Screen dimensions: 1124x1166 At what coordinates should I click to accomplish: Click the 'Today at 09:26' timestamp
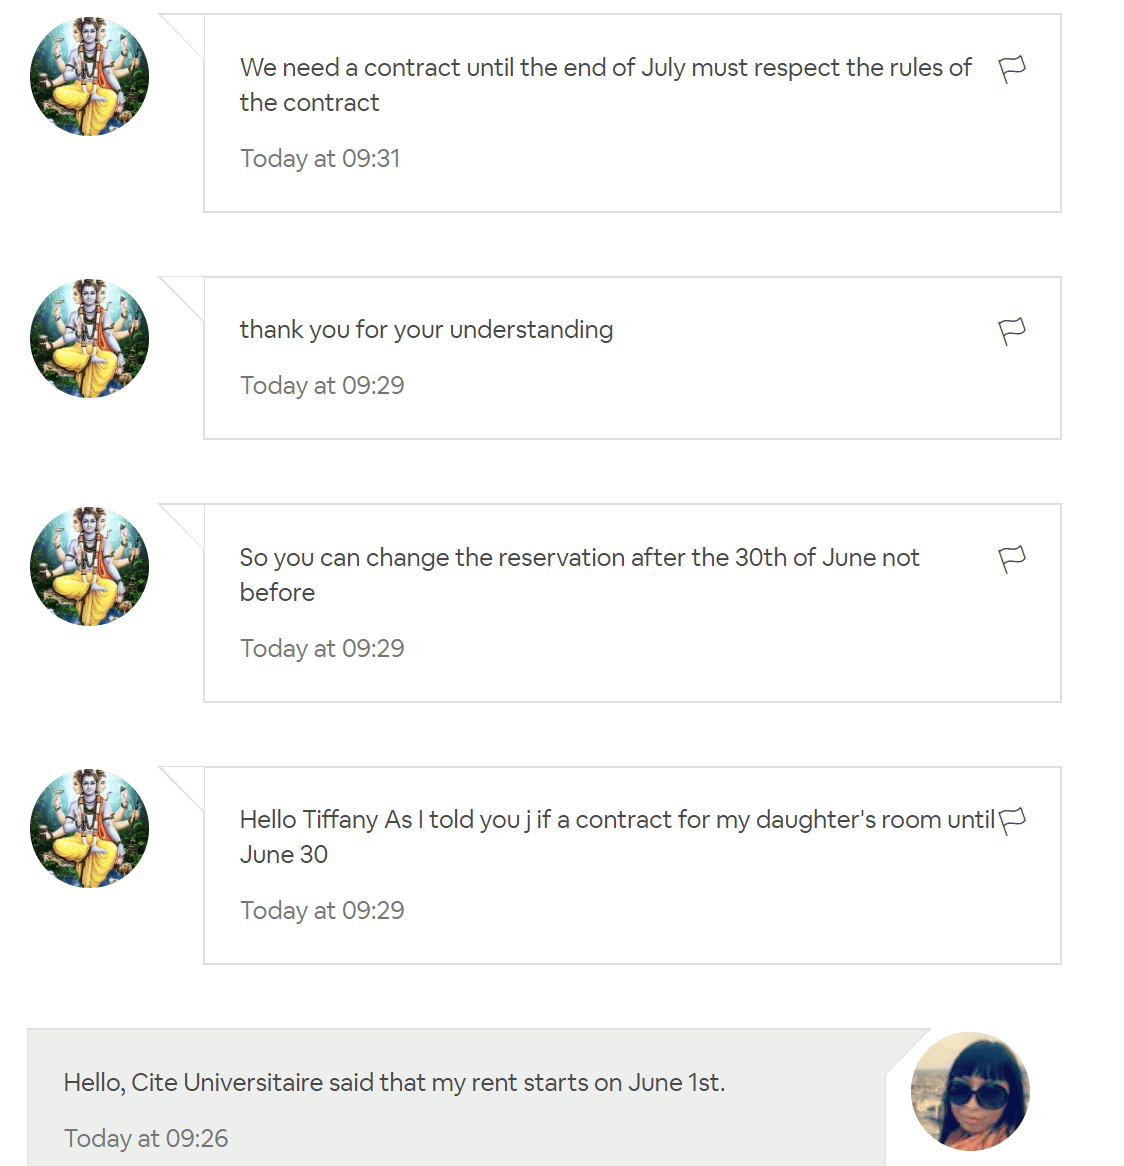click(x=146, y=1138)
